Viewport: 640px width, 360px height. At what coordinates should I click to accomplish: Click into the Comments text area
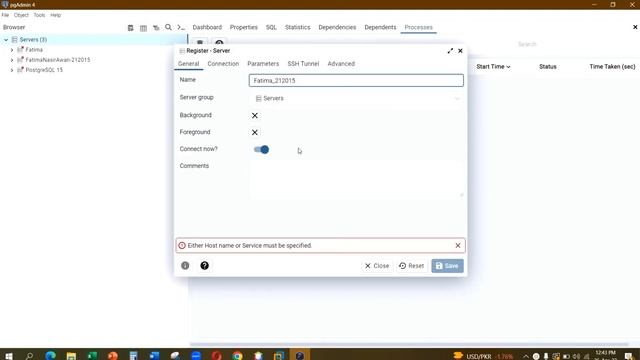(x=356, y=179)
